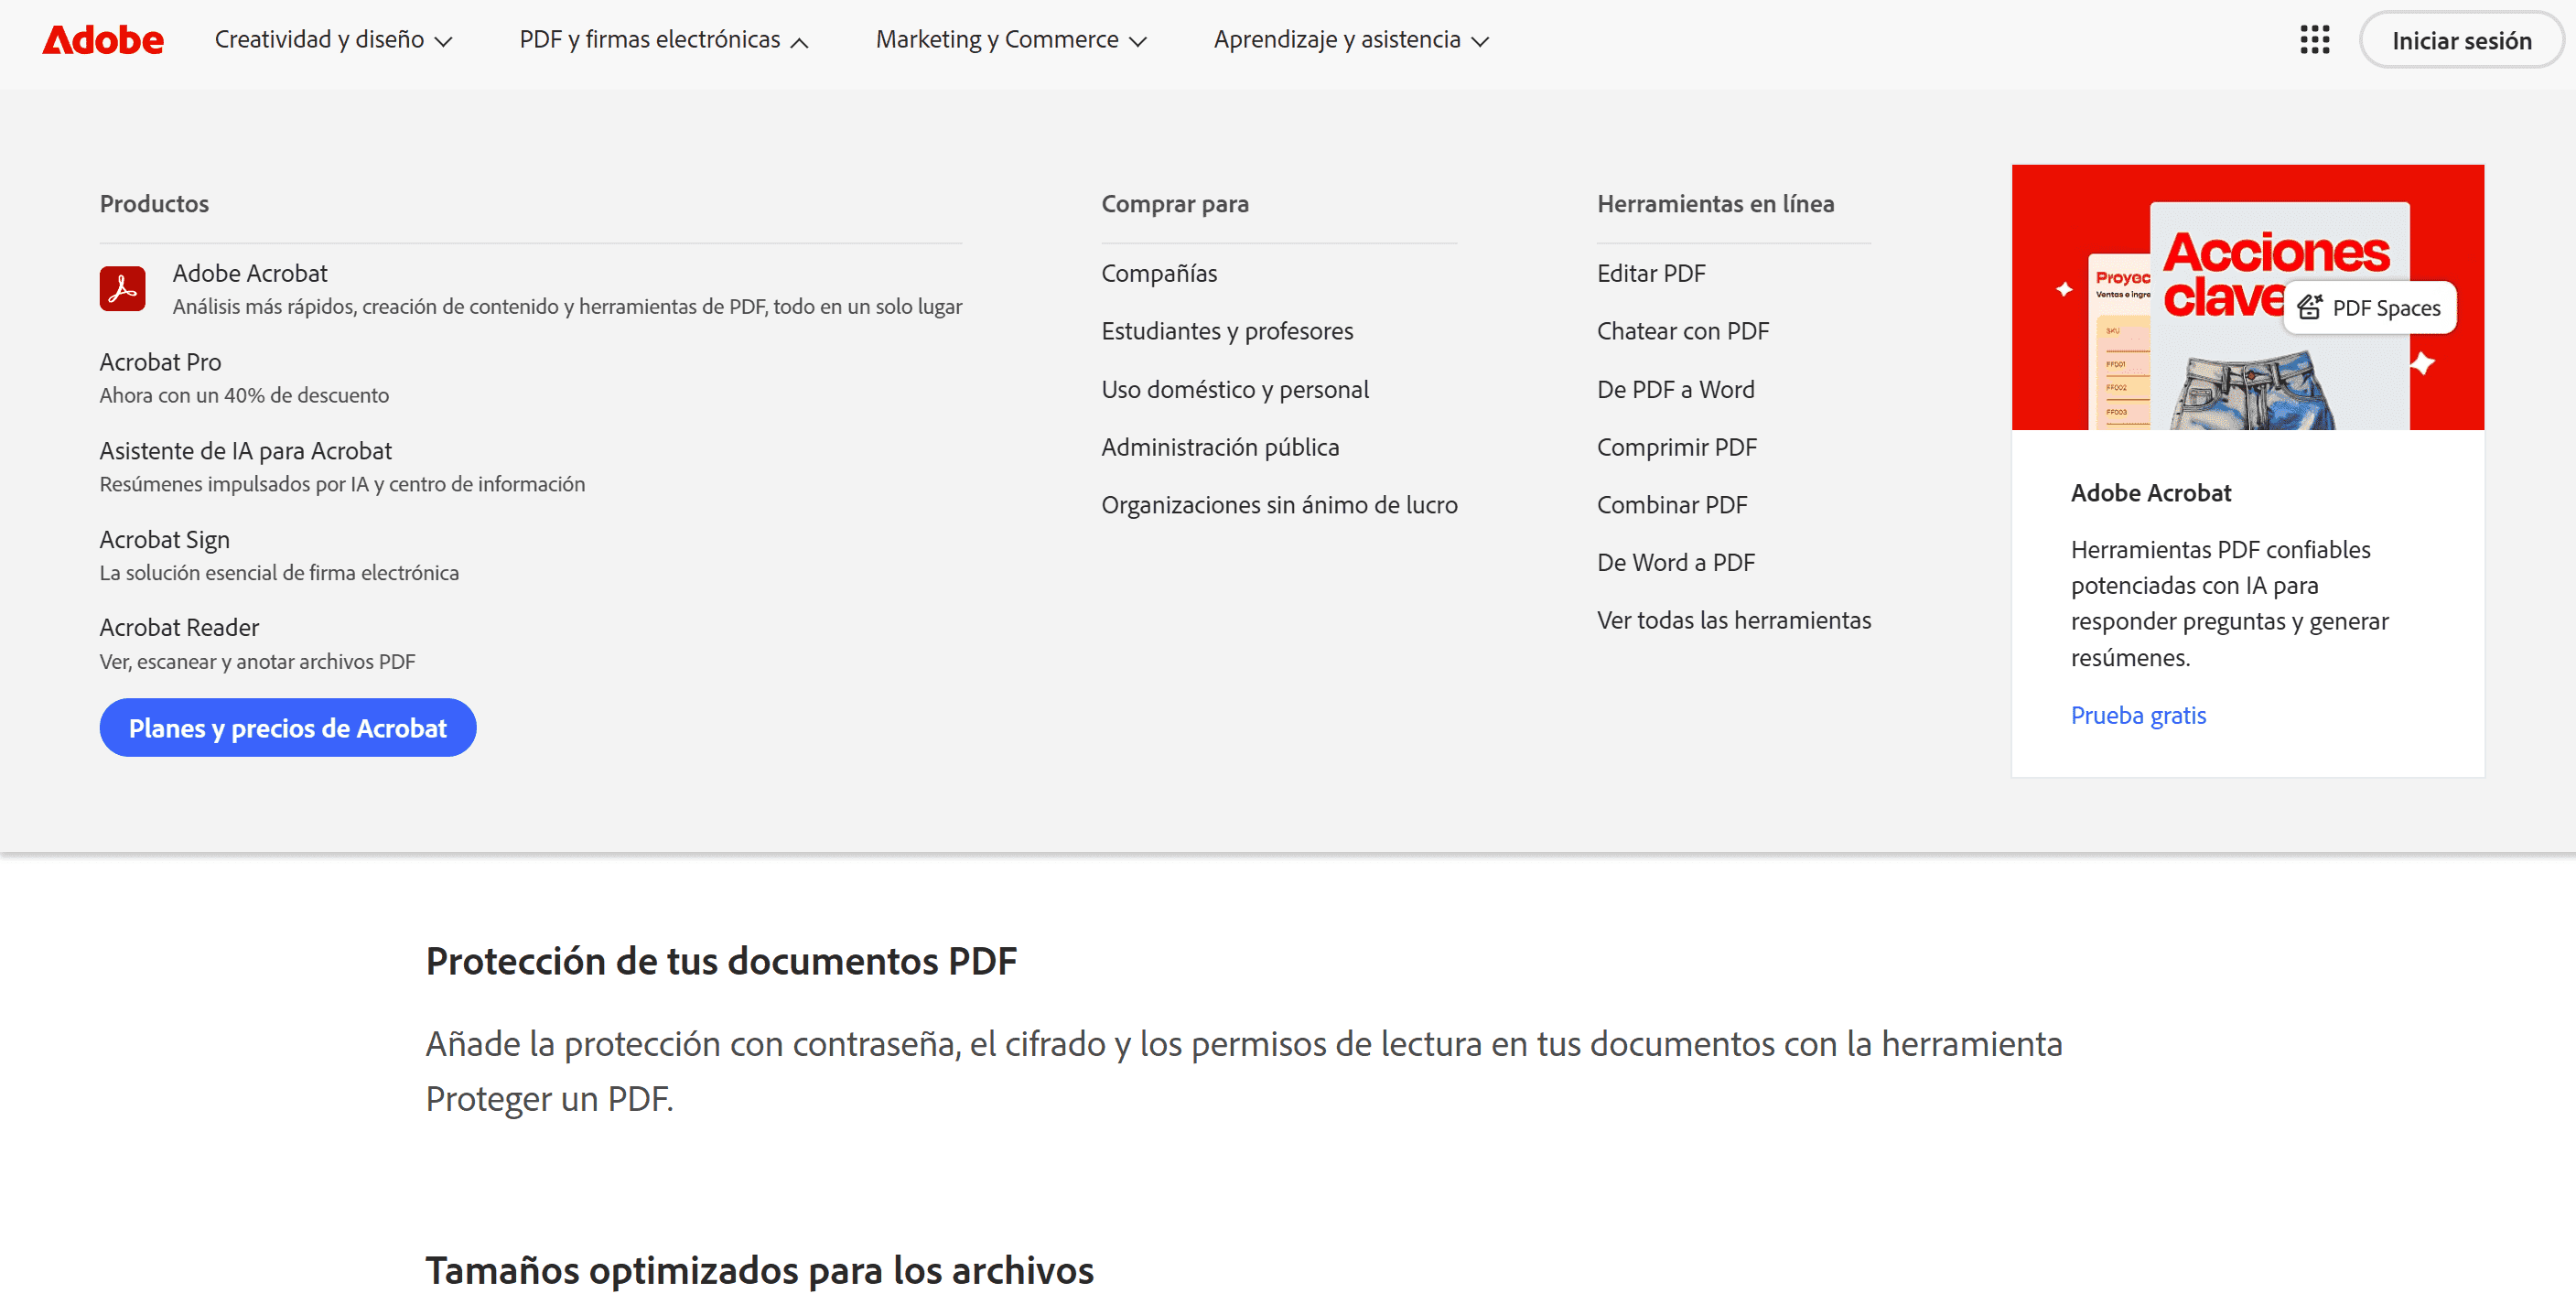Click the Productos column heading
Image resolution: width=2576 pixels, height=1315 pixels.
(x=154, y=204)
